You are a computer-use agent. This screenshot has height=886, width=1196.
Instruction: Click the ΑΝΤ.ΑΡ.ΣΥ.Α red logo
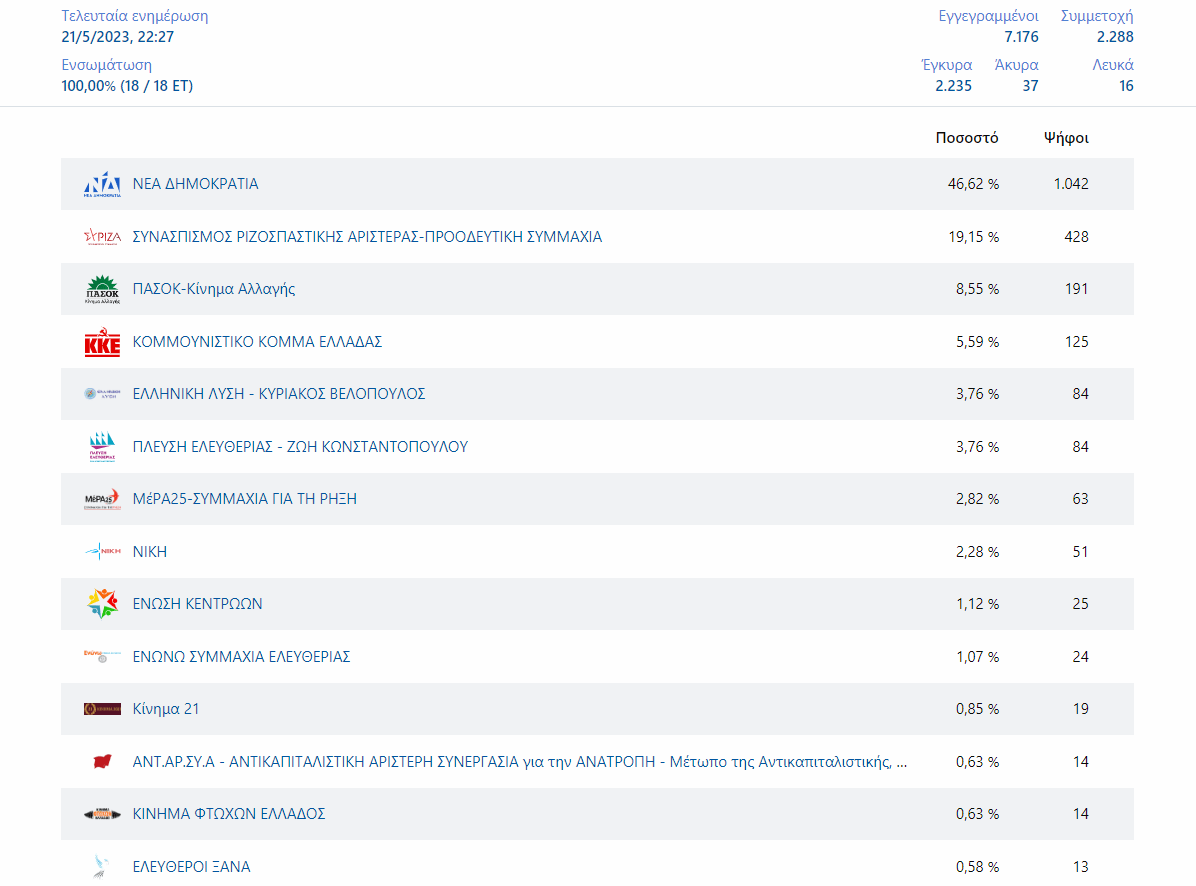102,762
